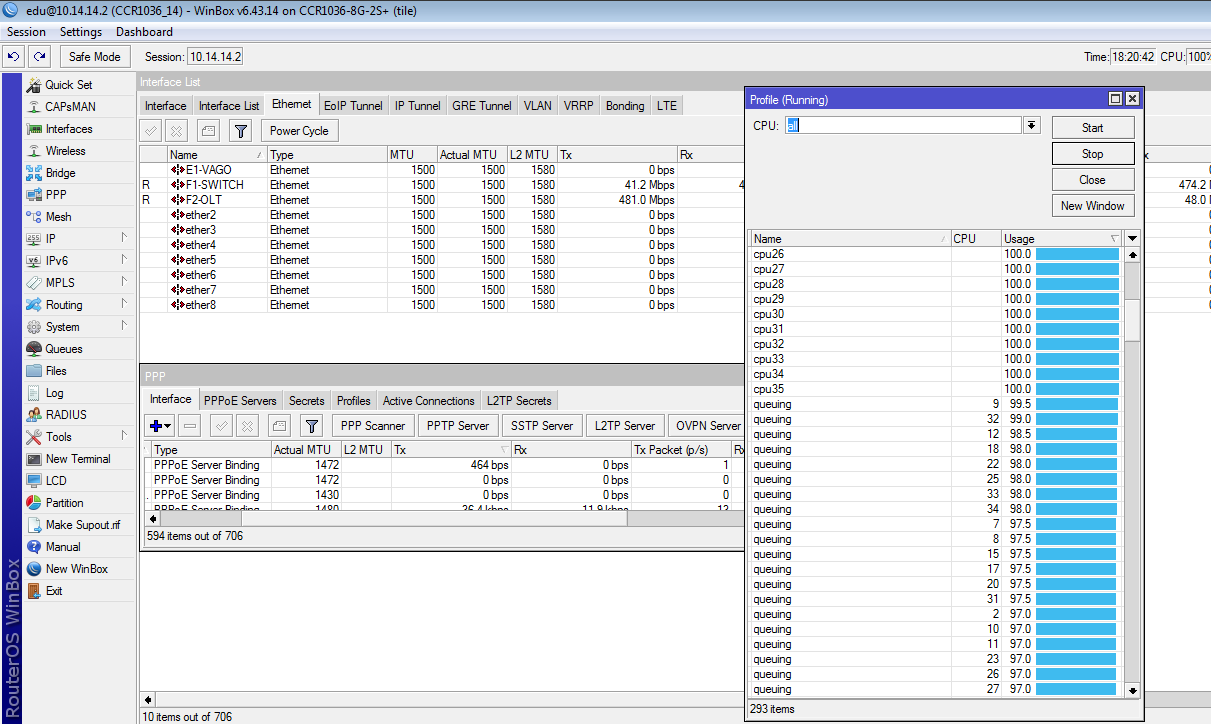Click the blue plus add icon in PPP
Viewport: 1211px width, 724px height.
point(155,426)
